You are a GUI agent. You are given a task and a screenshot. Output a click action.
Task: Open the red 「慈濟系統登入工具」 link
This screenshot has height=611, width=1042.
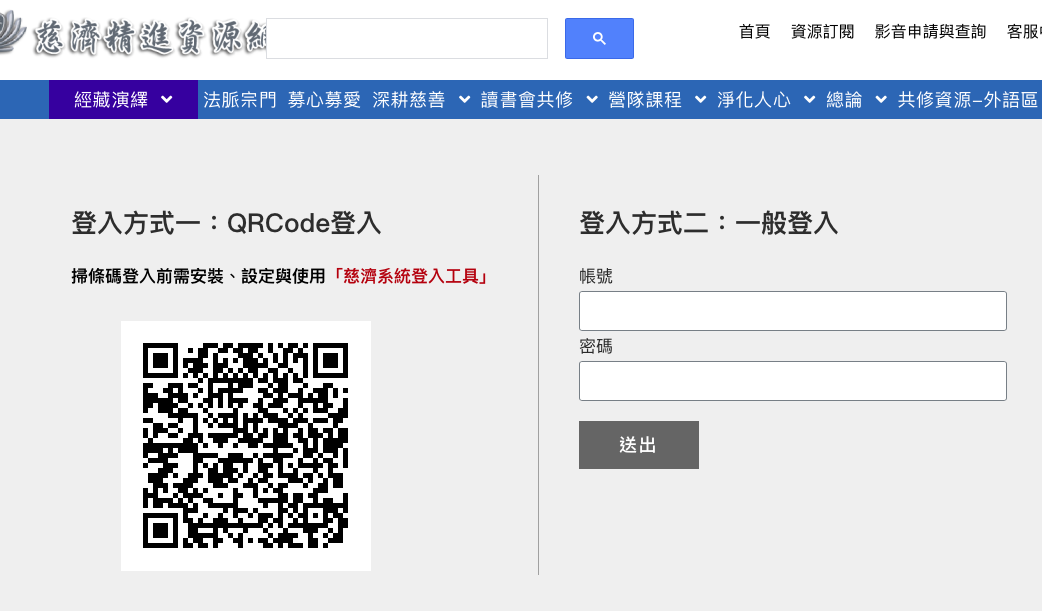click(410, 277)
